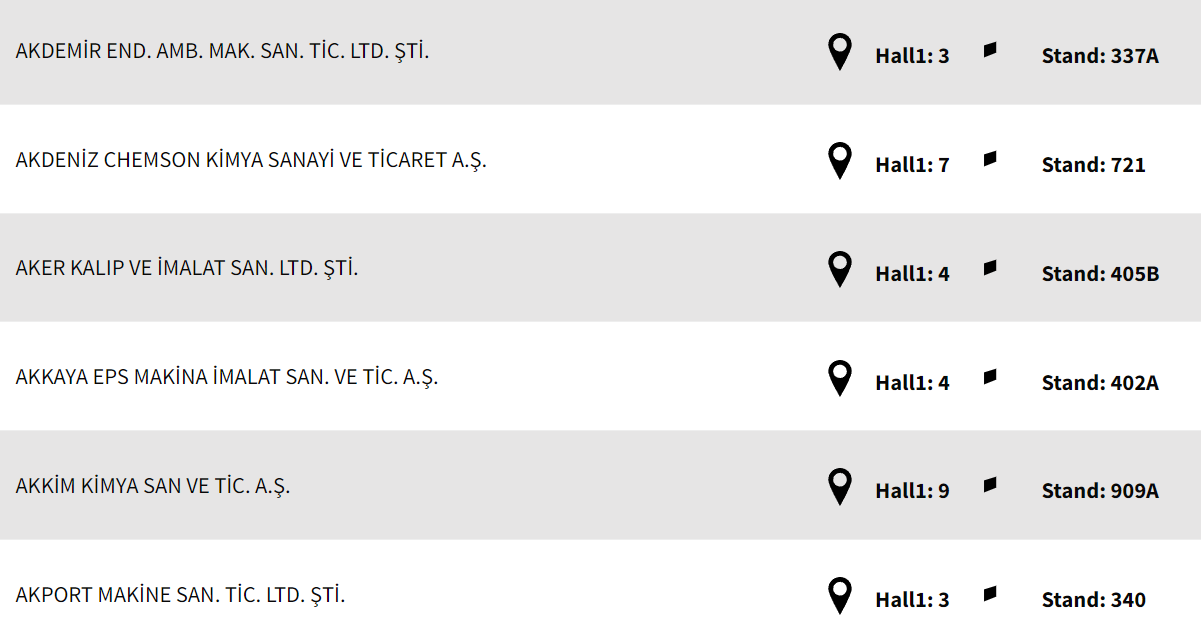Open AKPORT MAKİNE SAN. TİC. listing
Screen dimensions: 1201x642
(180, 596)
